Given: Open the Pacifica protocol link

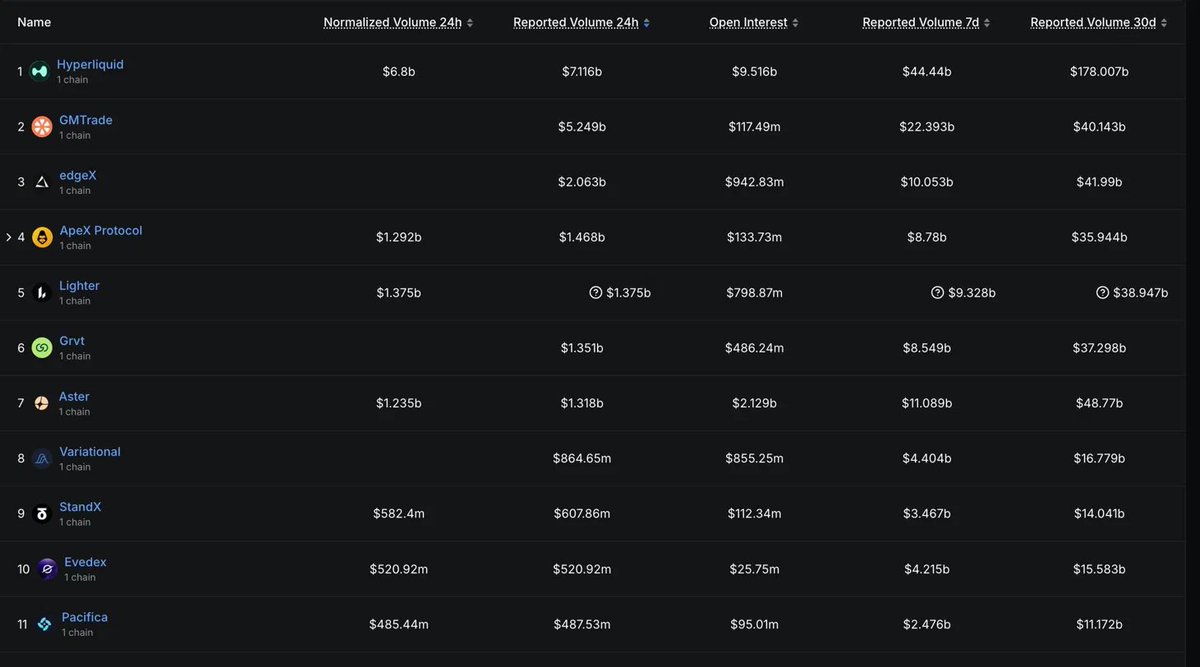Looking at the screenshot, I should pyautogui.click(x=85, y=617).
